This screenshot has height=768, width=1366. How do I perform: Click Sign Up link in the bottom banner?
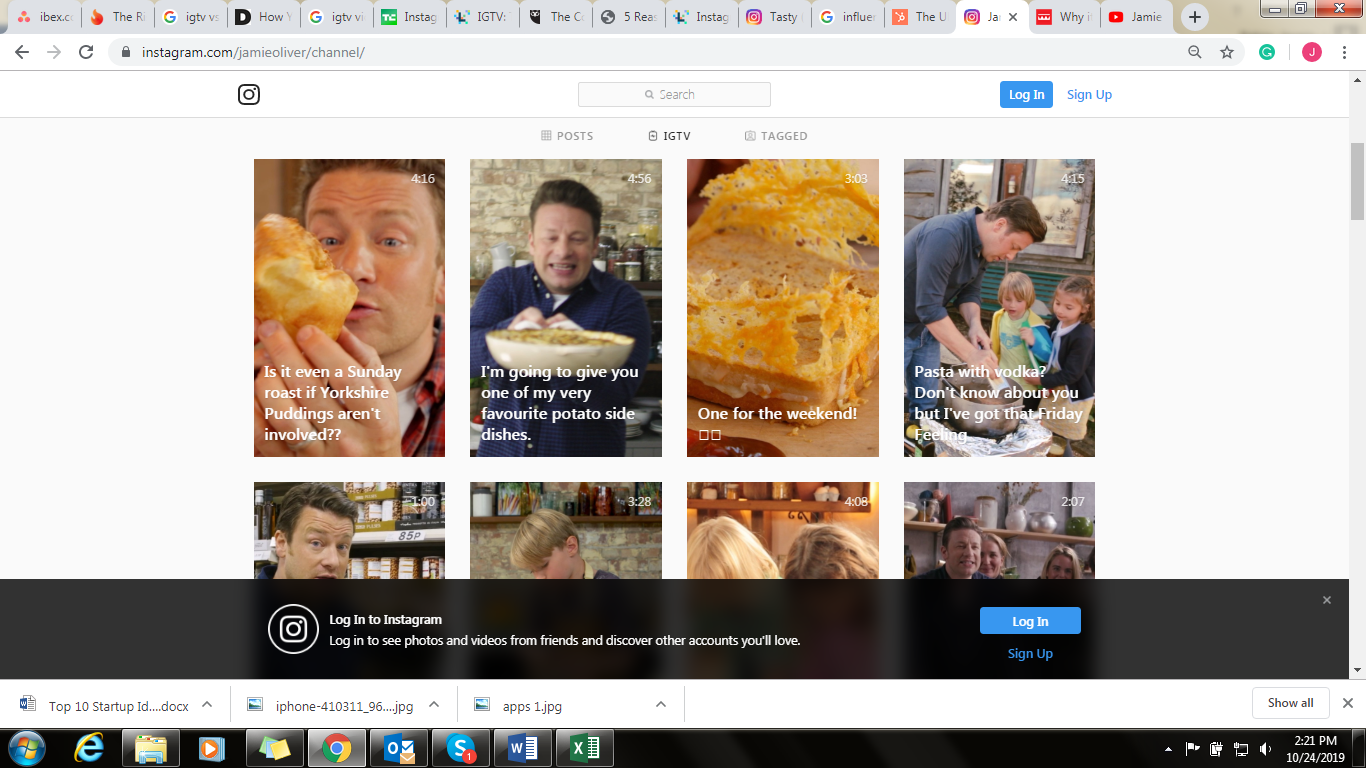point(1030,654)
